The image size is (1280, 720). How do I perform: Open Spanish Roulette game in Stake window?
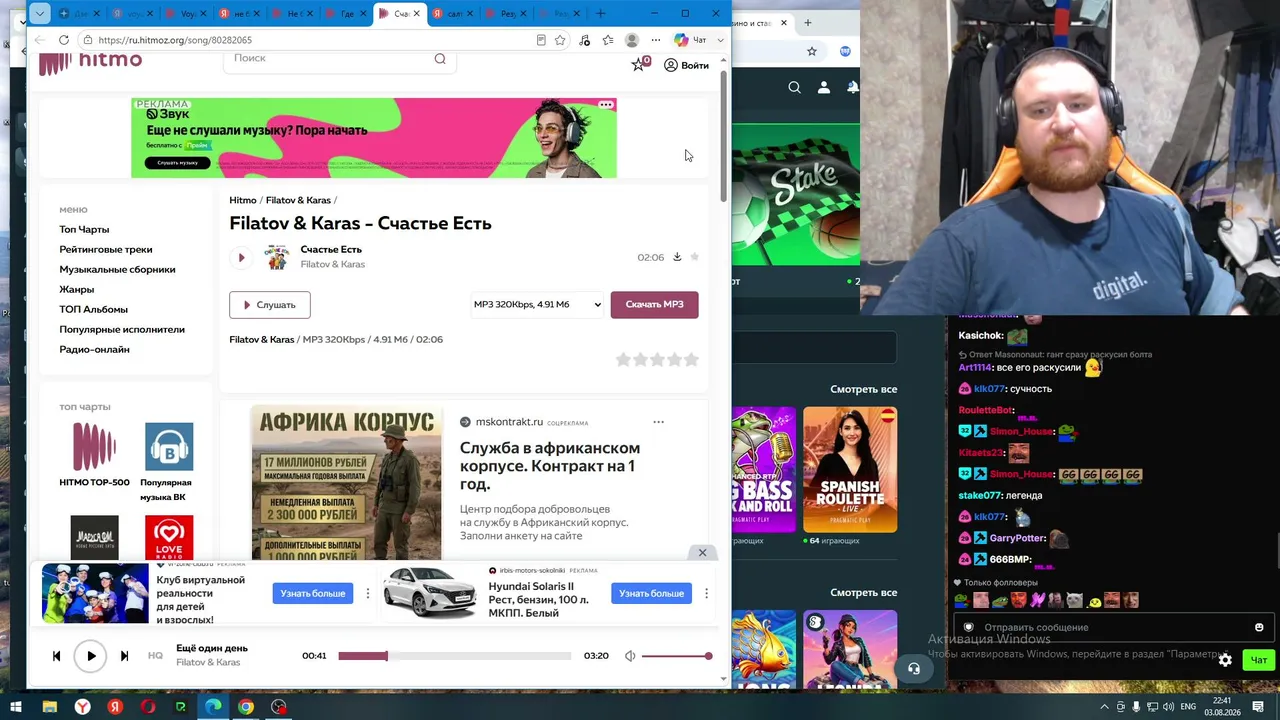(x=850, y=469)
